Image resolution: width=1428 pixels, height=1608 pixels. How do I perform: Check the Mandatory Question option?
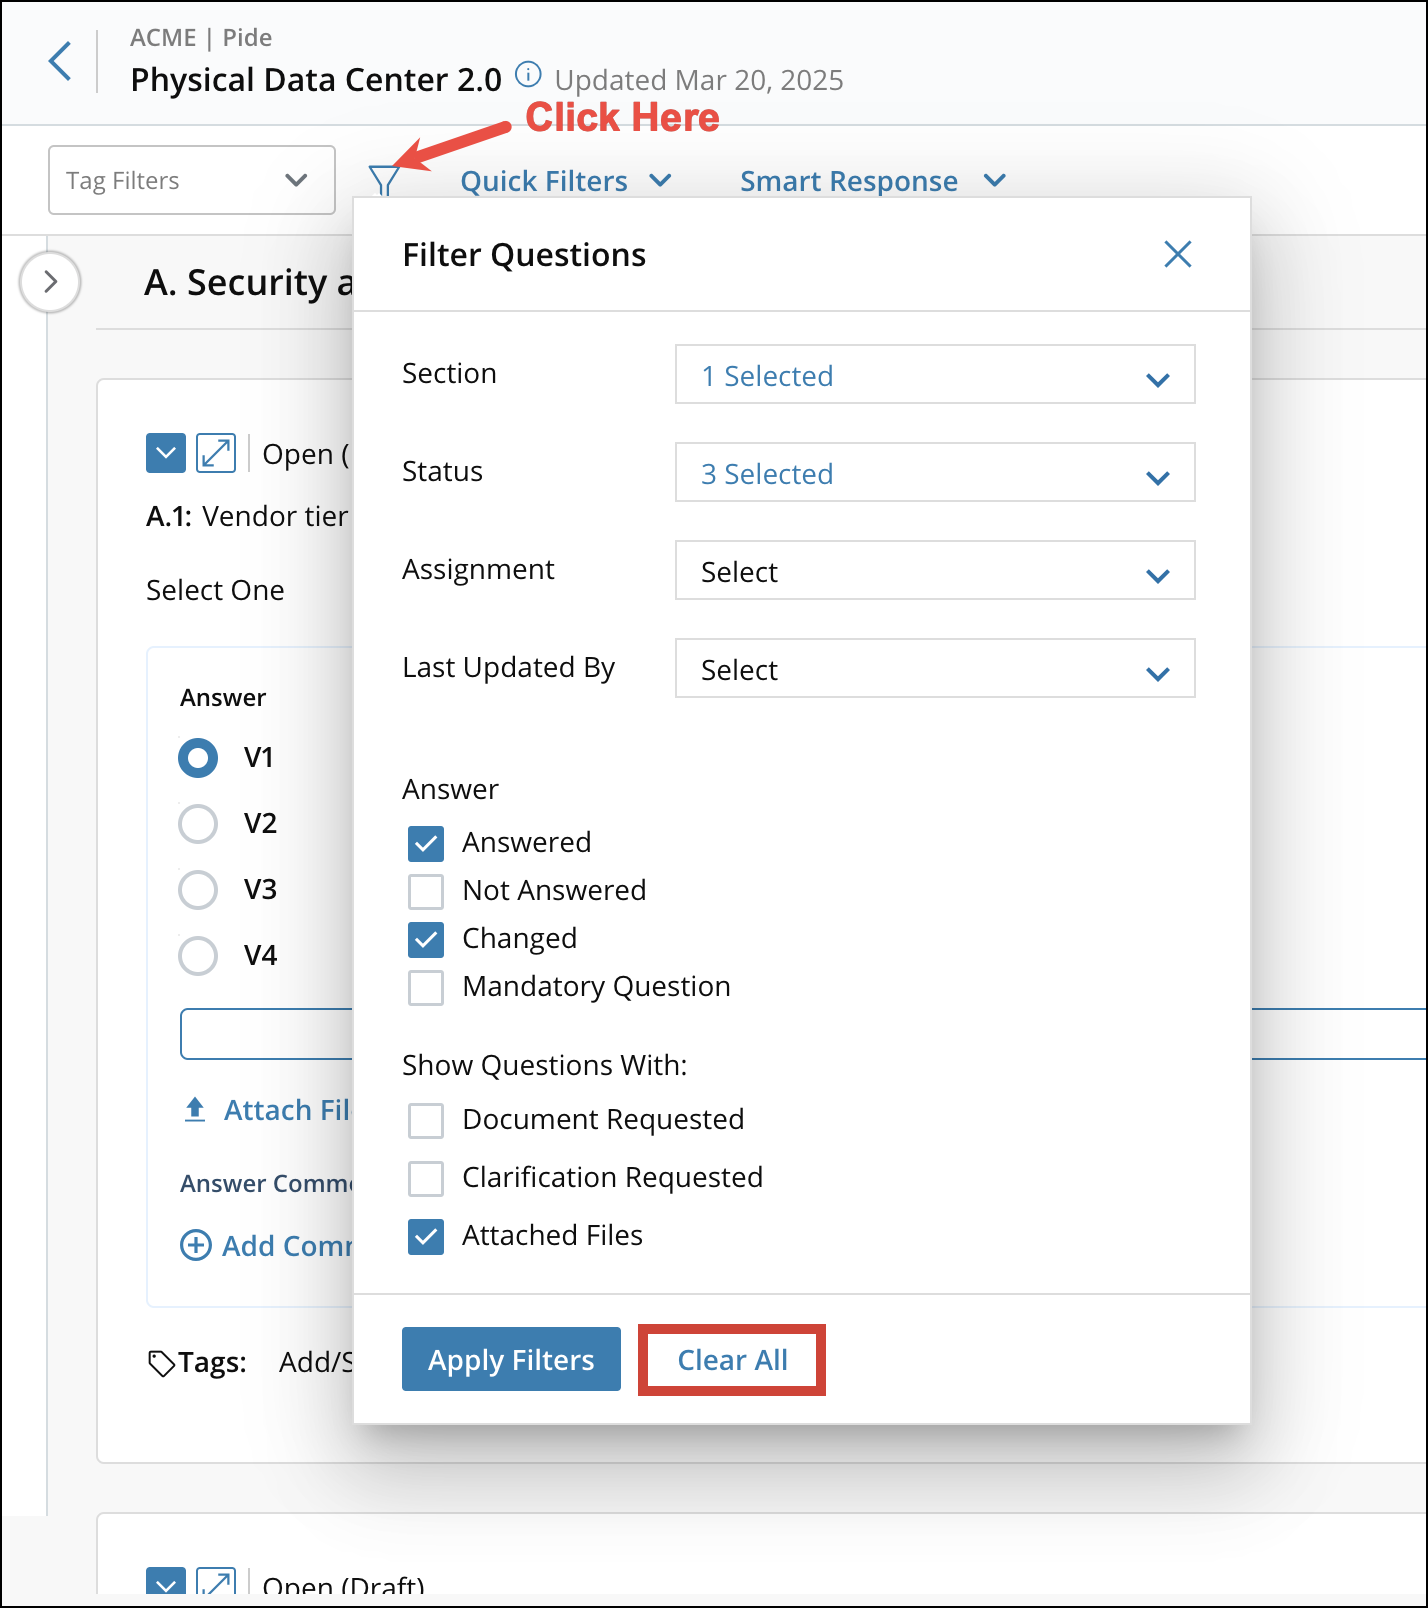(x=426, y=987)
